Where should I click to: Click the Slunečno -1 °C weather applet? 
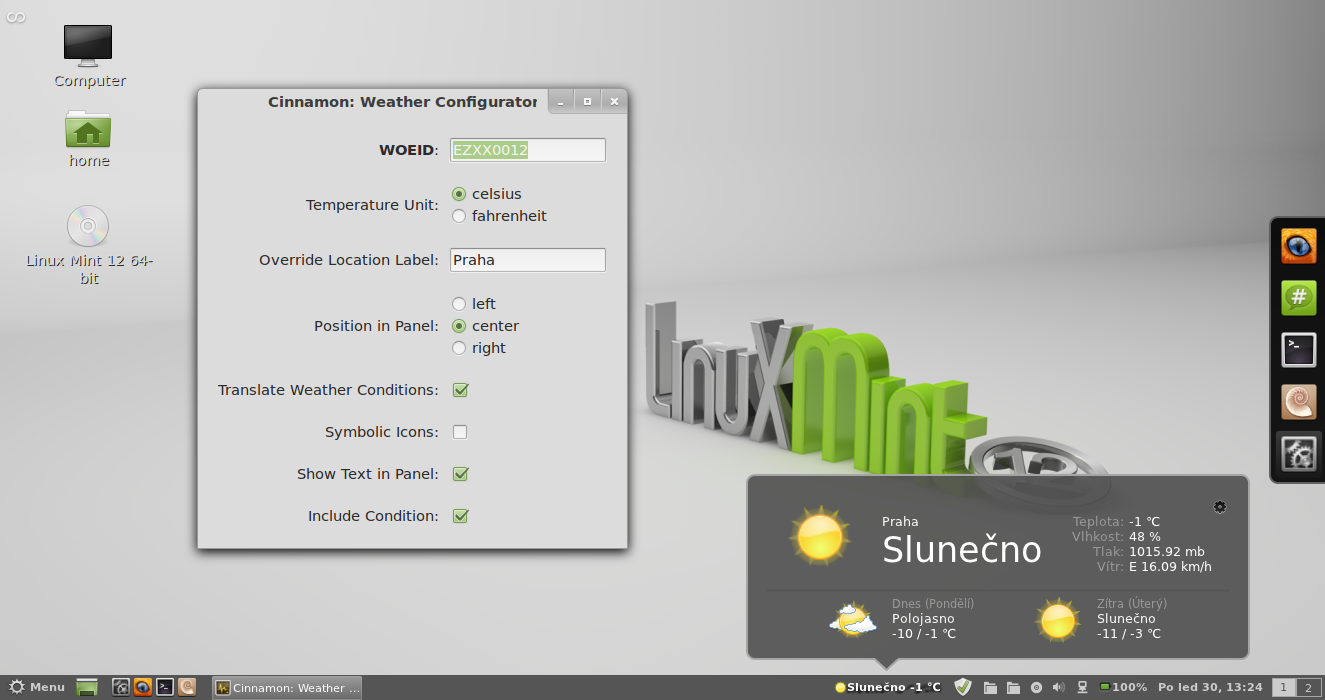(888, 687)
